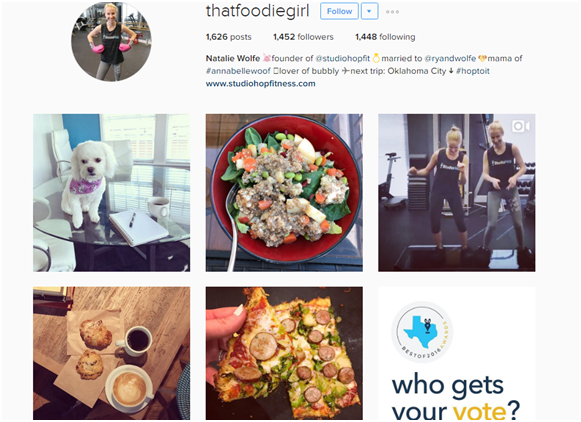Select the #hoptoit hashtag
Image resolution: width=581 pixels, height=422 pixels.
coord(473,71)
